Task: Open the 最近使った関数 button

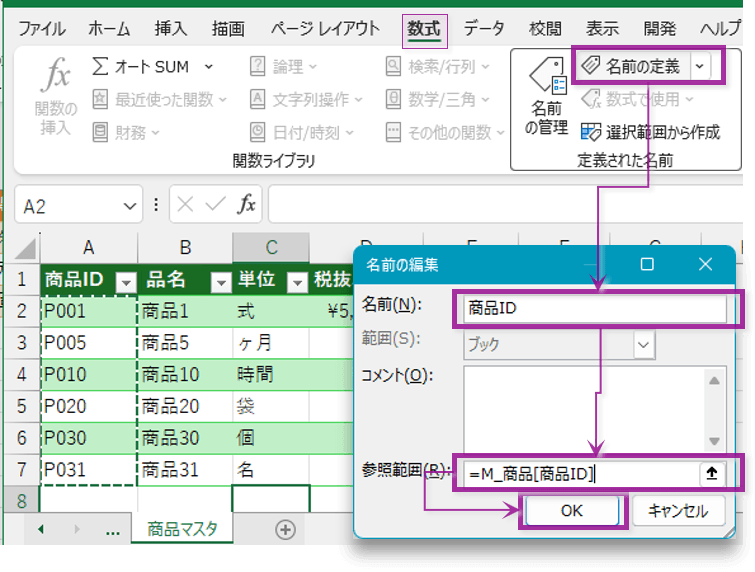Action: (159, 100)
